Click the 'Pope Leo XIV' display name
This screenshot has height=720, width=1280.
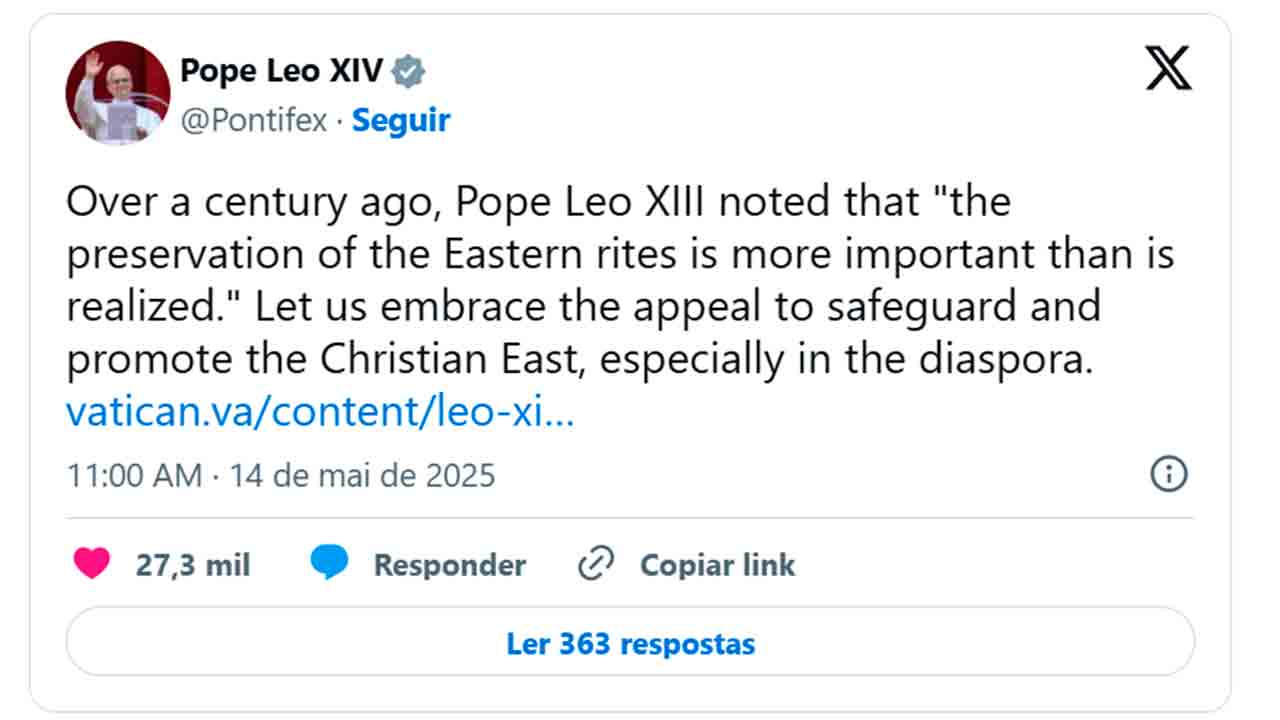coord(283,70)
